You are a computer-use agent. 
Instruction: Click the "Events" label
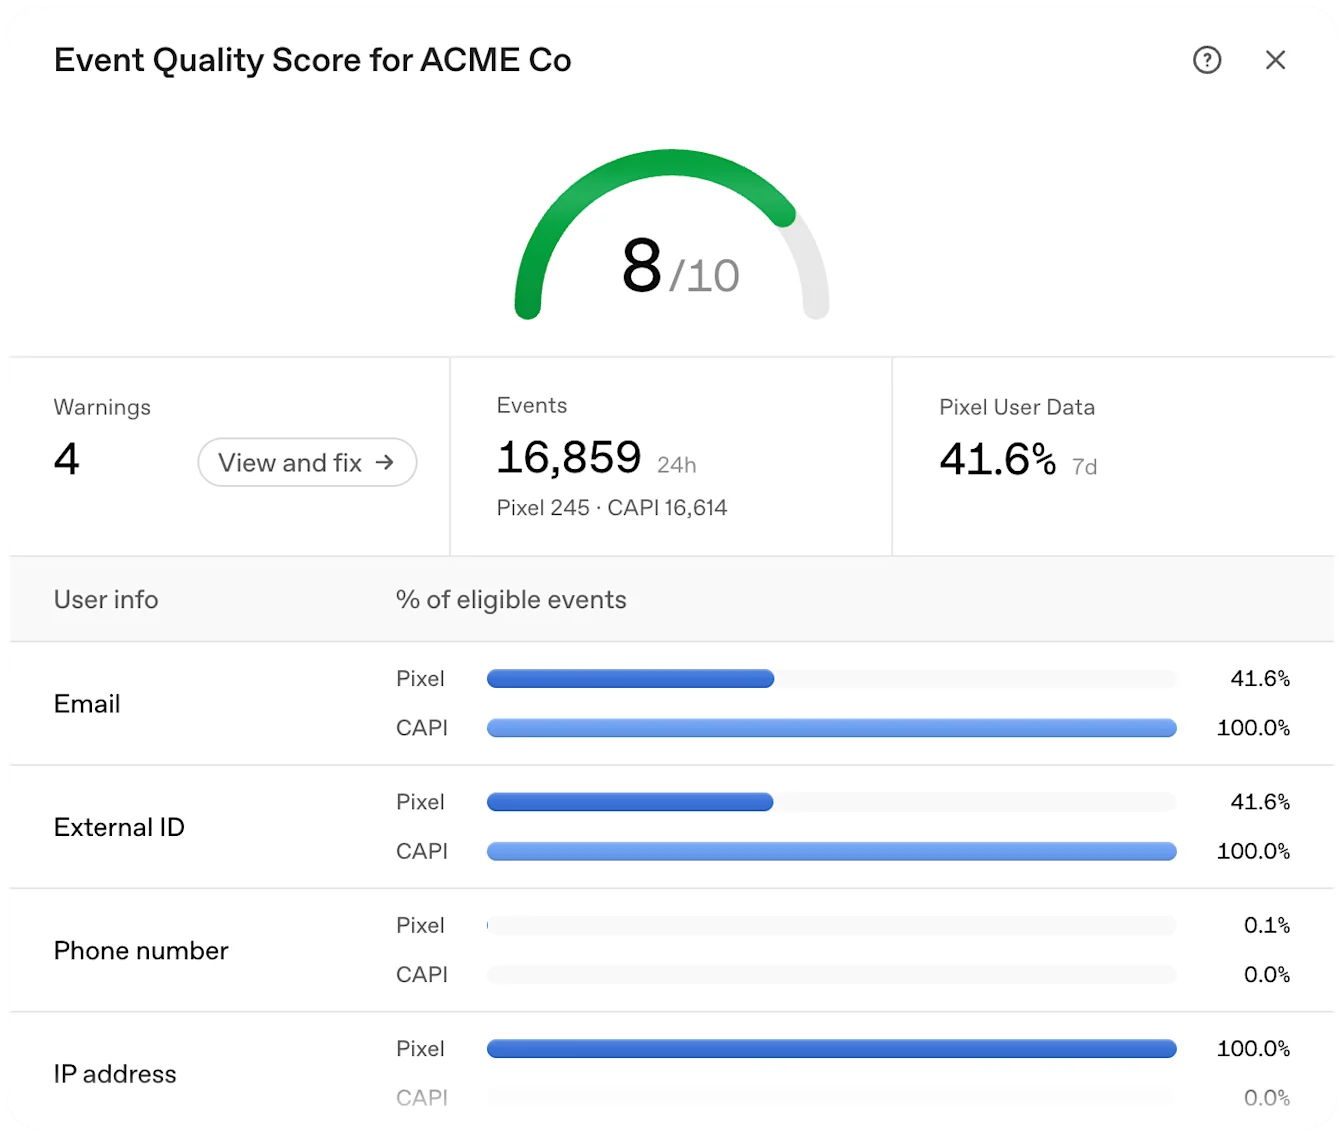point(532,405)
